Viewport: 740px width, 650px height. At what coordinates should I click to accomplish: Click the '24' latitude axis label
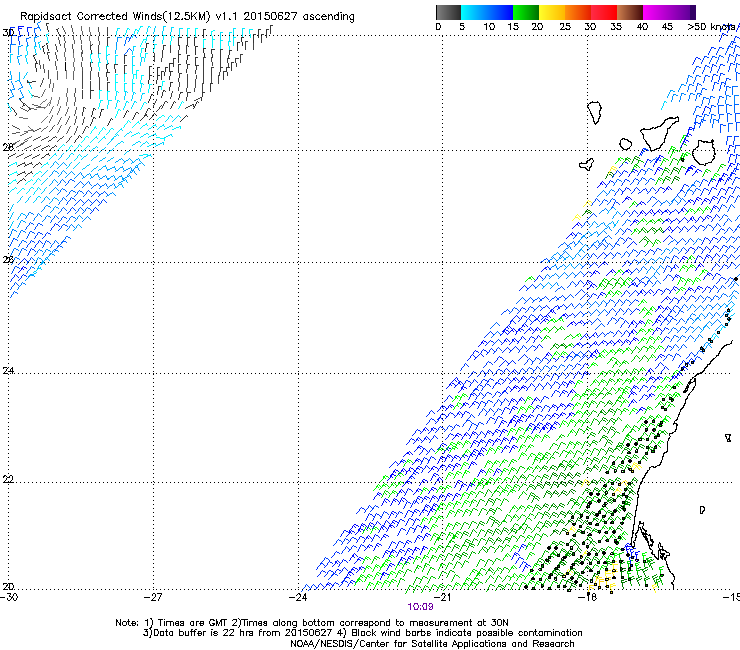(x=8, y=370)
